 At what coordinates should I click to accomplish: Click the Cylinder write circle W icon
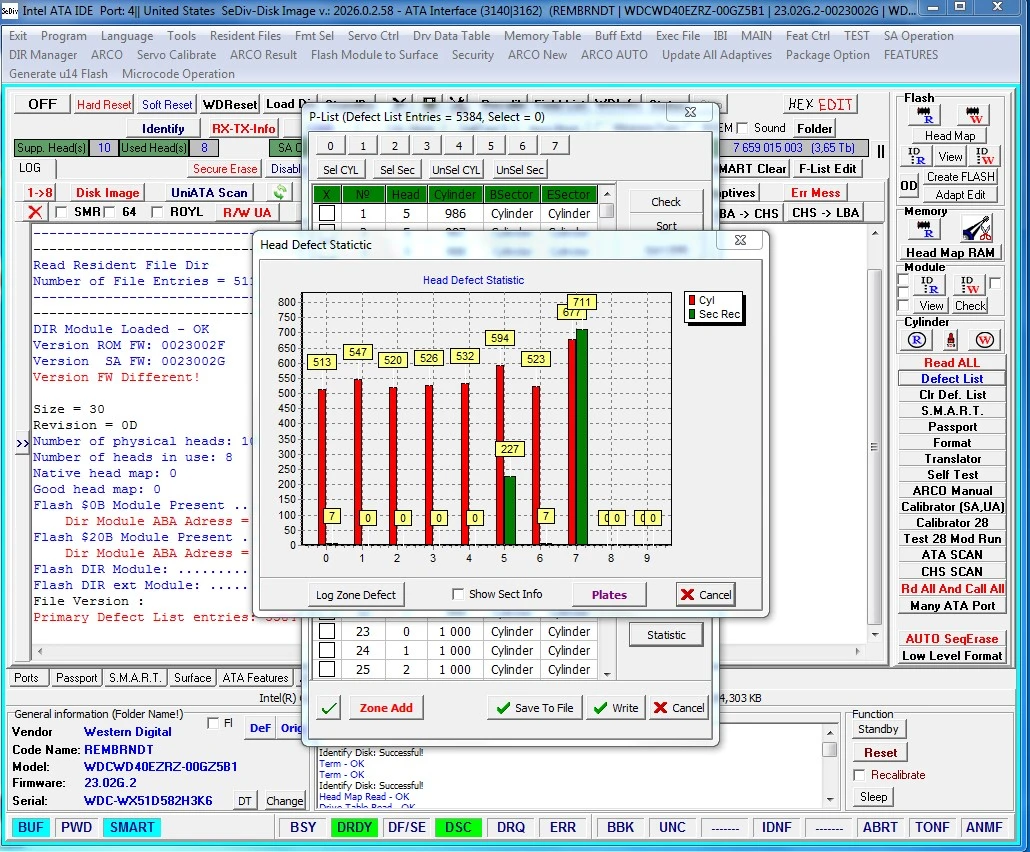[x=984, y=340]
